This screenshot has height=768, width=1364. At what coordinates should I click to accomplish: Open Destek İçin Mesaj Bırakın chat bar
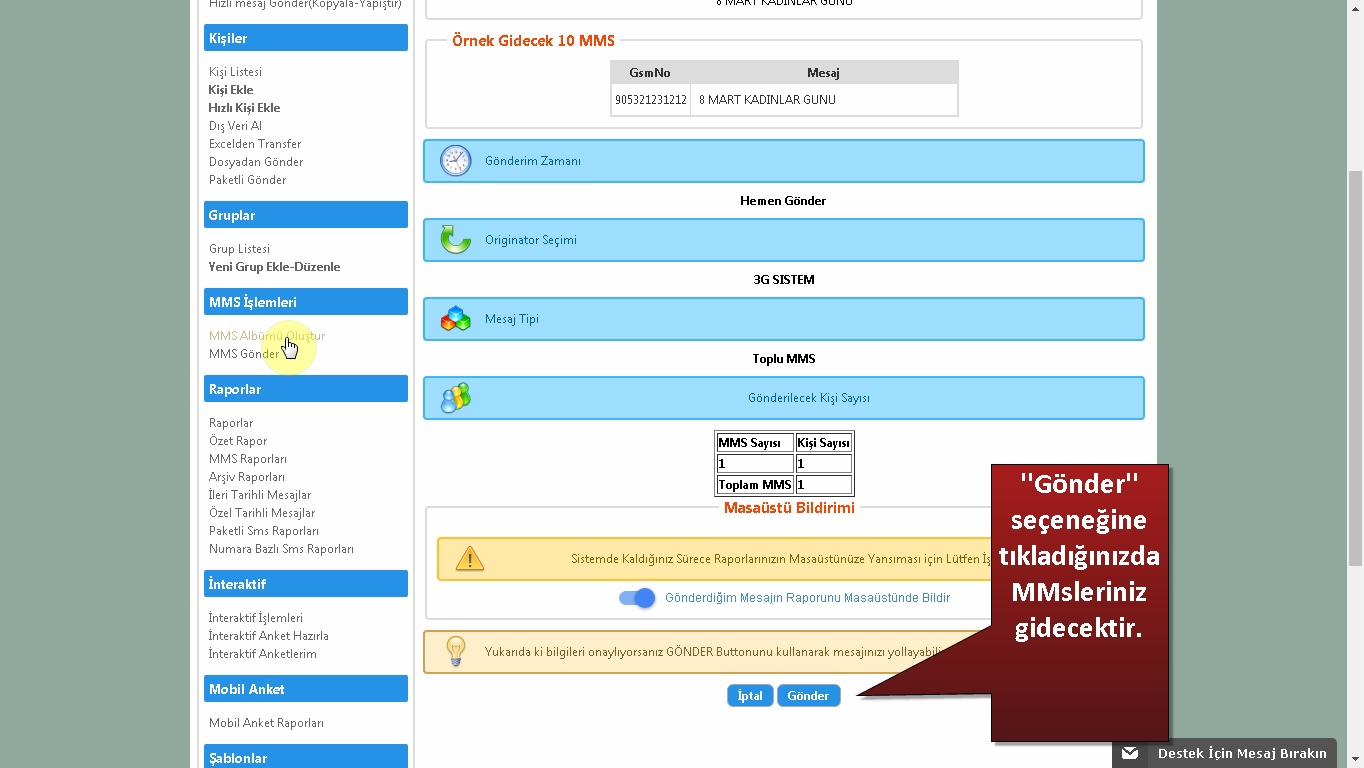[x=1241, y=753]
